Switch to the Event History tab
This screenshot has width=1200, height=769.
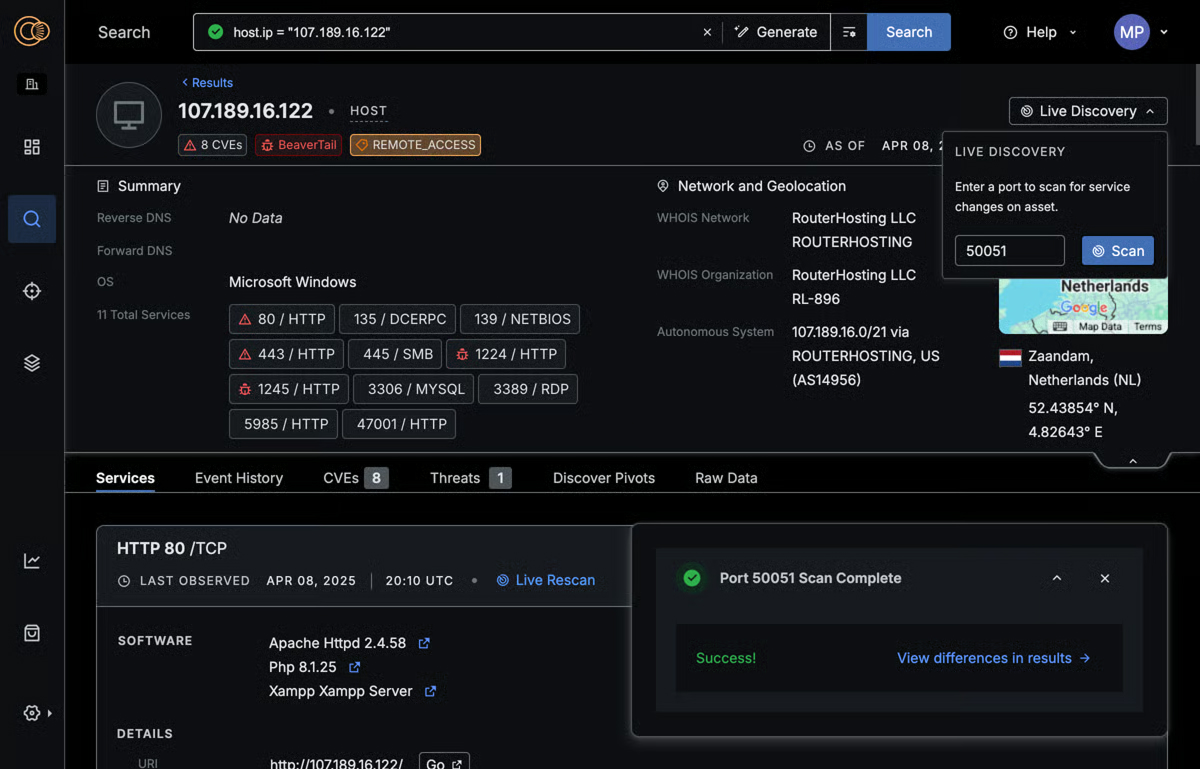pos(238,478)
